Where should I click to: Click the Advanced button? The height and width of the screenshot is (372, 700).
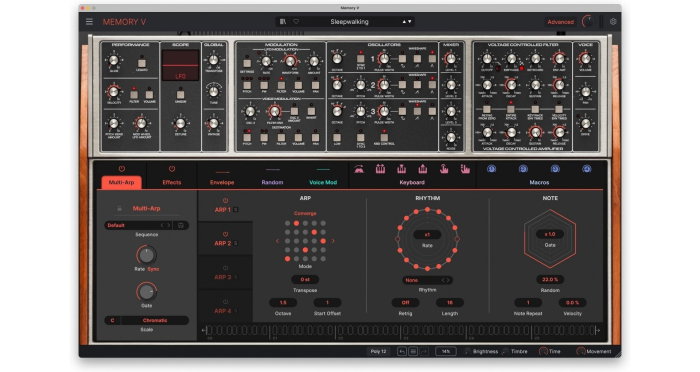click(x=560, y=21)
